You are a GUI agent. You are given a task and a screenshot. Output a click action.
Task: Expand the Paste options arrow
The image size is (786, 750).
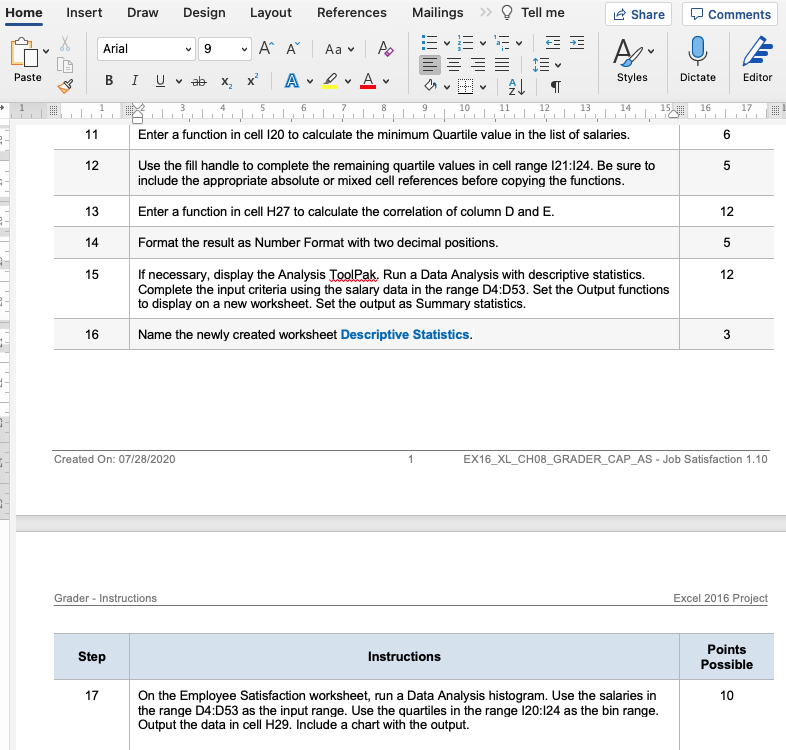(x=46, y=51)
